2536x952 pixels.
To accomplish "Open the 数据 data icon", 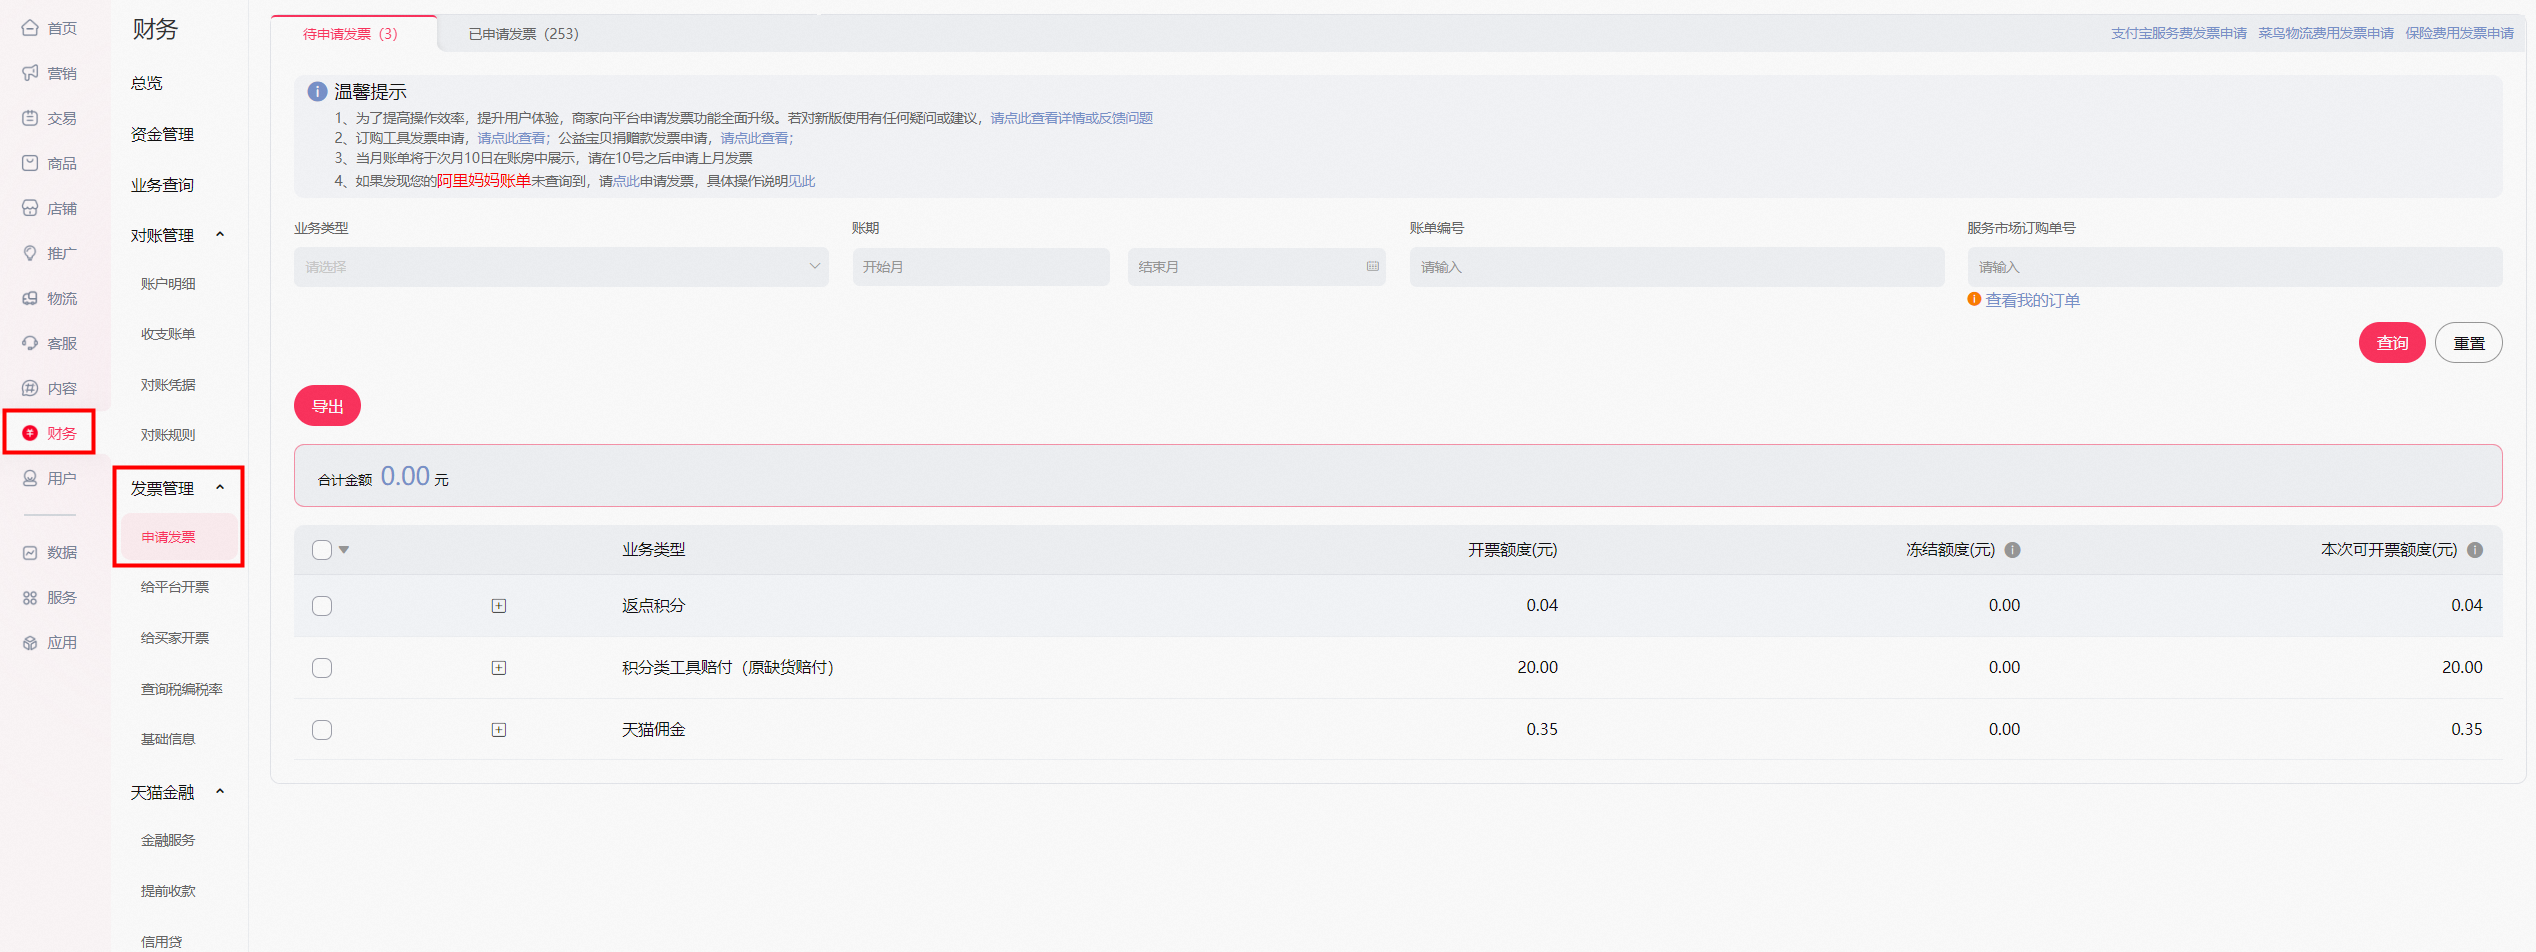I will tap(30, 552).
